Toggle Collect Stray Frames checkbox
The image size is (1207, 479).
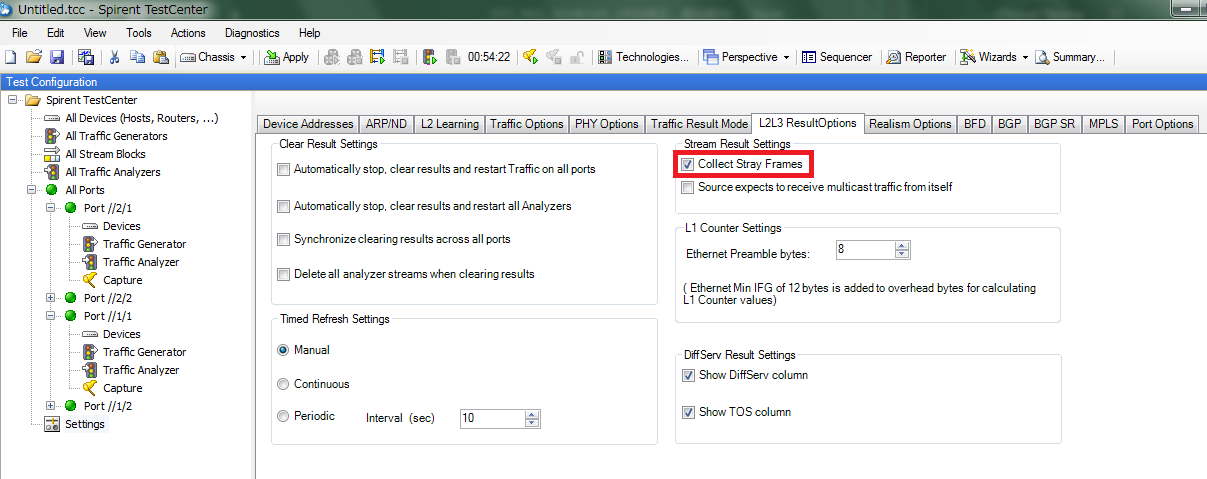[x=688, y=163]
